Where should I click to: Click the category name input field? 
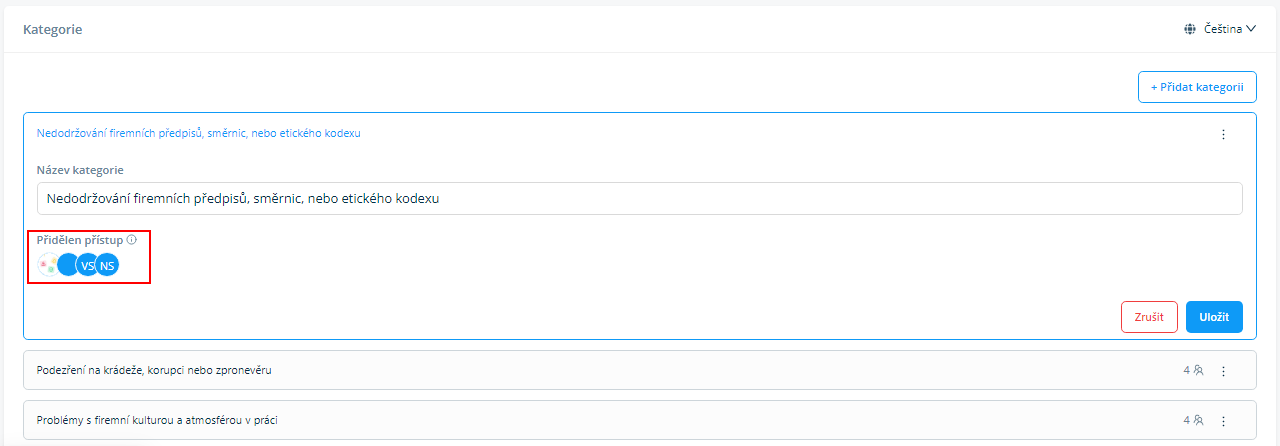640,198
